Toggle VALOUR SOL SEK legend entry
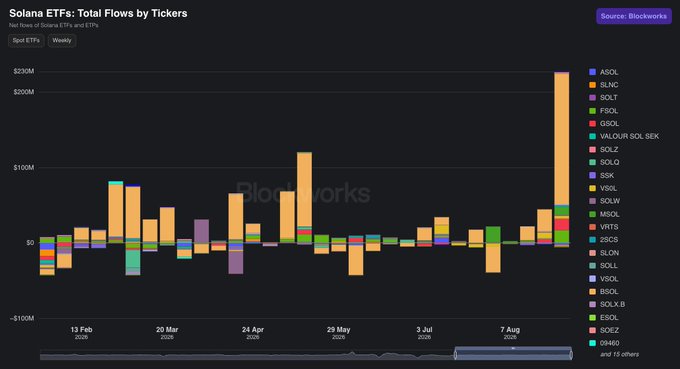The width and height of the screenshot is (680, 369). tap(624, 137)
